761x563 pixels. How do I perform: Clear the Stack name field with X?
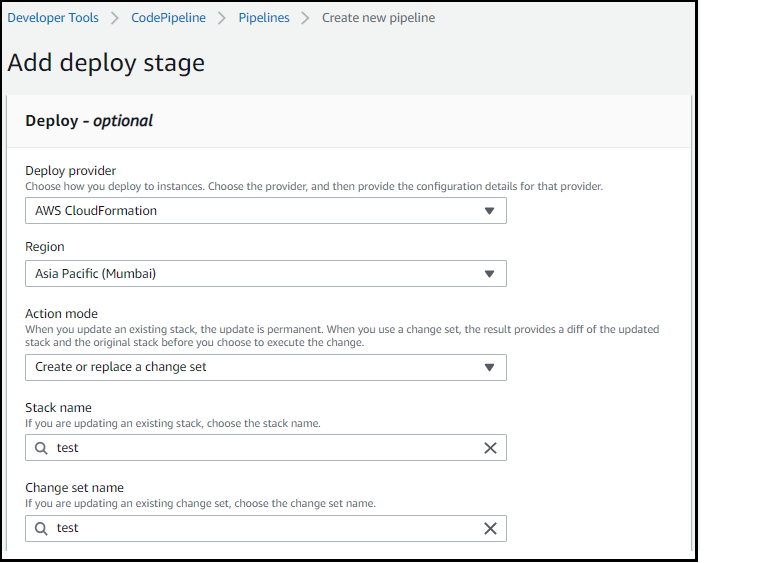coord(490,448)
